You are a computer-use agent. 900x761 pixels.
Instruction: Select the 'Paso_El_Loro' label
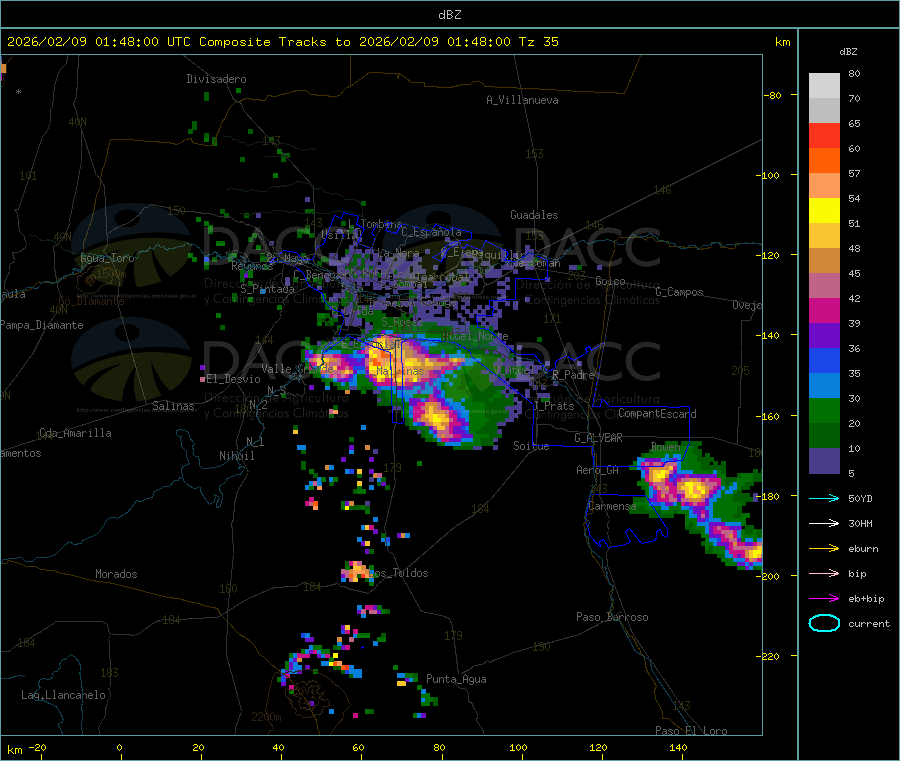click(x=692, y=731)
